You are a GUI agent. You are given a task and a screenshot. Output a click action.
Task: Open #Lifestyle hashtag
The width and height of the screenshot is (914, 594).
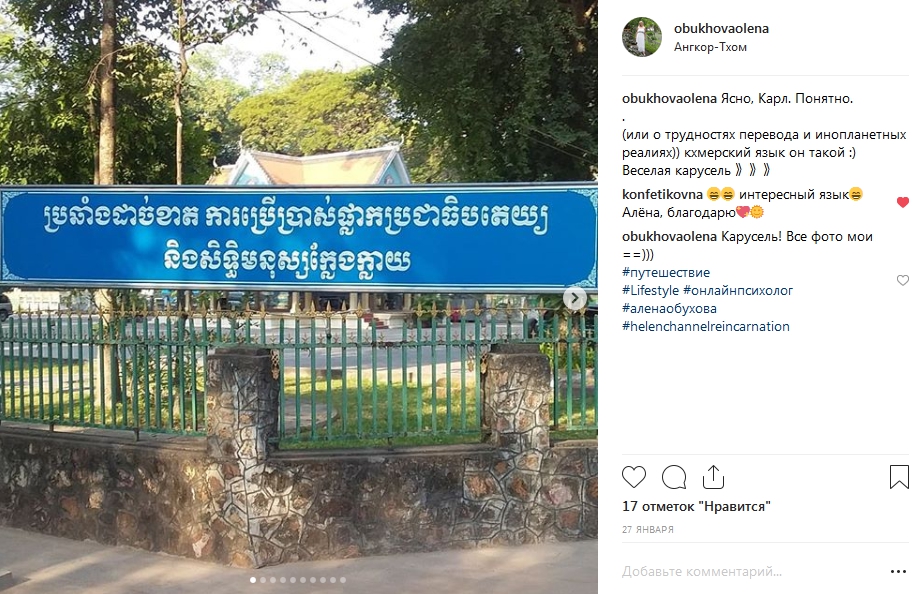pos(651,290)
